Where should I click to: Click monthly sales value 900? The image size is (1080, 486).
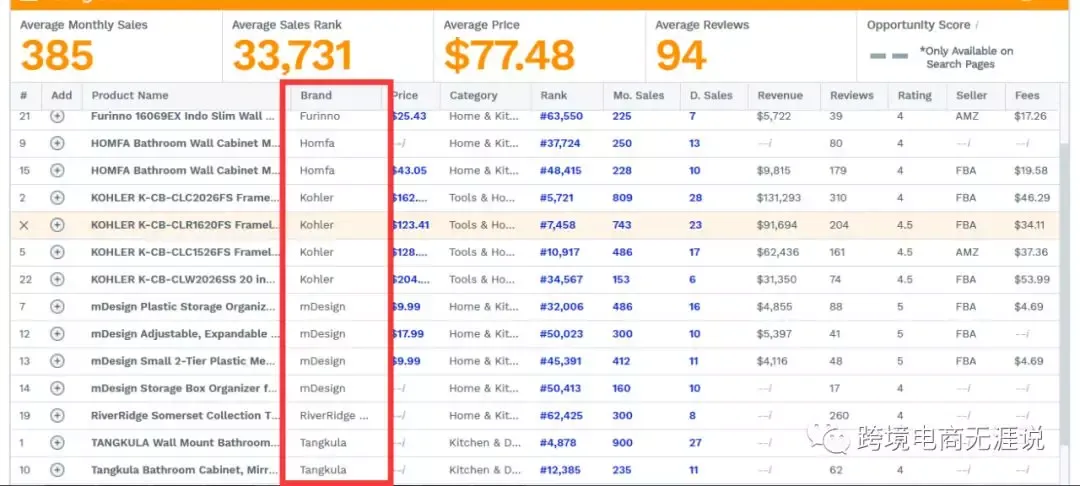click(622, 443)
